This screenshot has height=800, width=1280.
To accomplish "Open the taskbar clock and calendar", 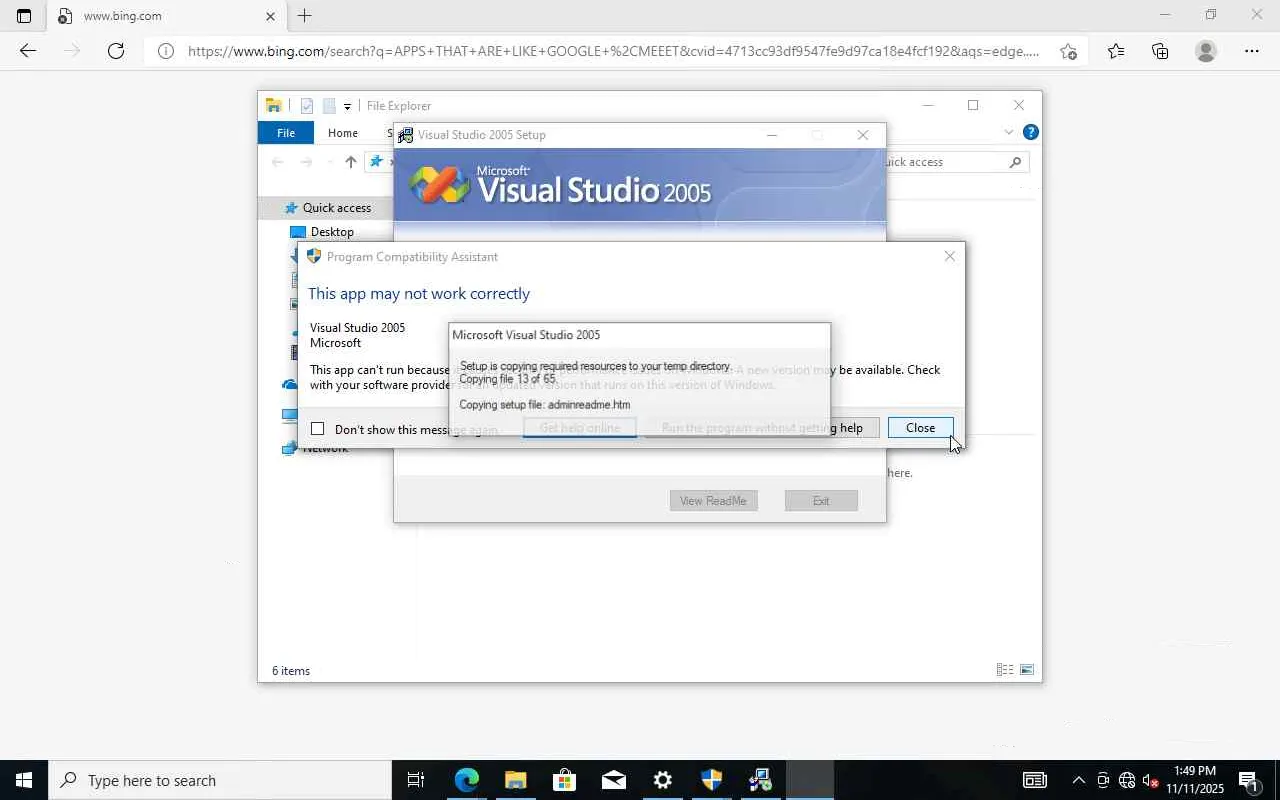I will [x=1195, y=780].
